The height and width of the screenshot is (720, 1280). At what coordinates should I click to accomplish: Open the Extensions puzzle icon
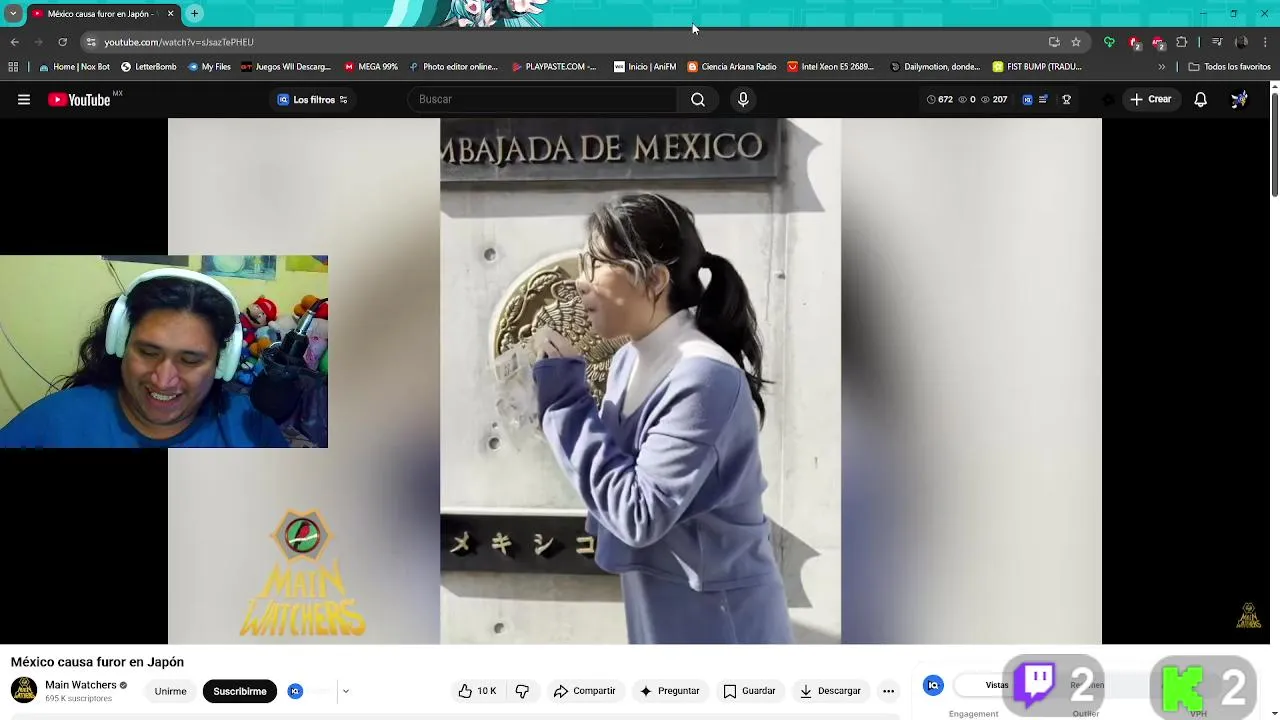pos(1181,42)
